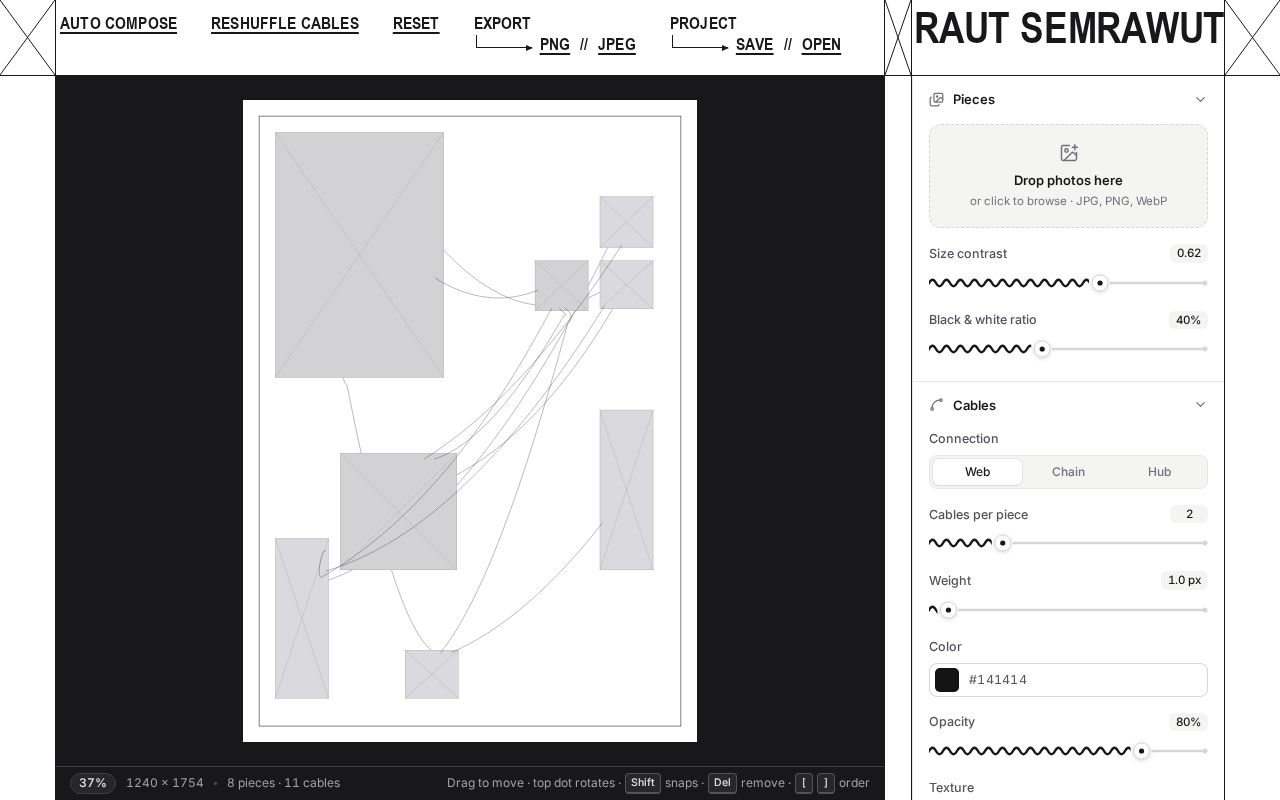
Task: Click the 80% opacity value
Action: tap(1188, 722)
